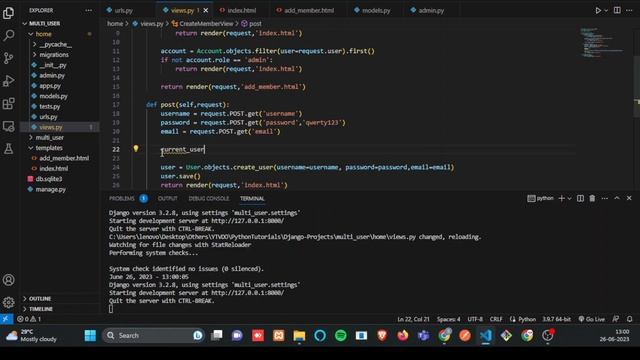Click the Run Python File play button

[x=598, y=11]
